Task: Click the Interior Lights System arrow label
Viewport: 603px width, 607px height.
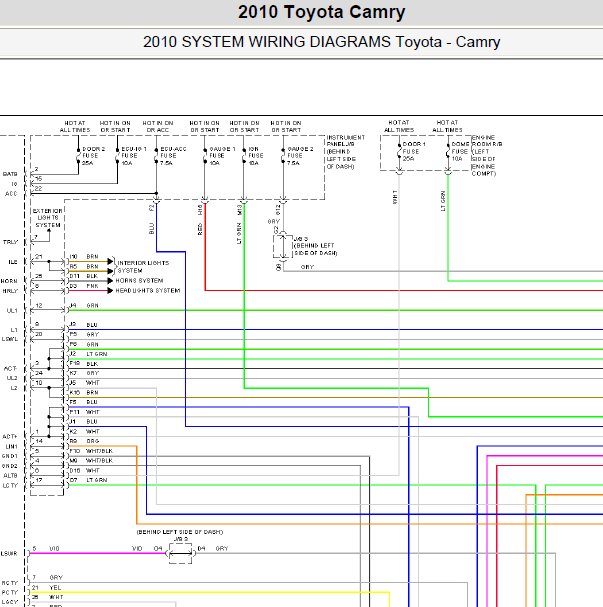Action: (143, 265)
